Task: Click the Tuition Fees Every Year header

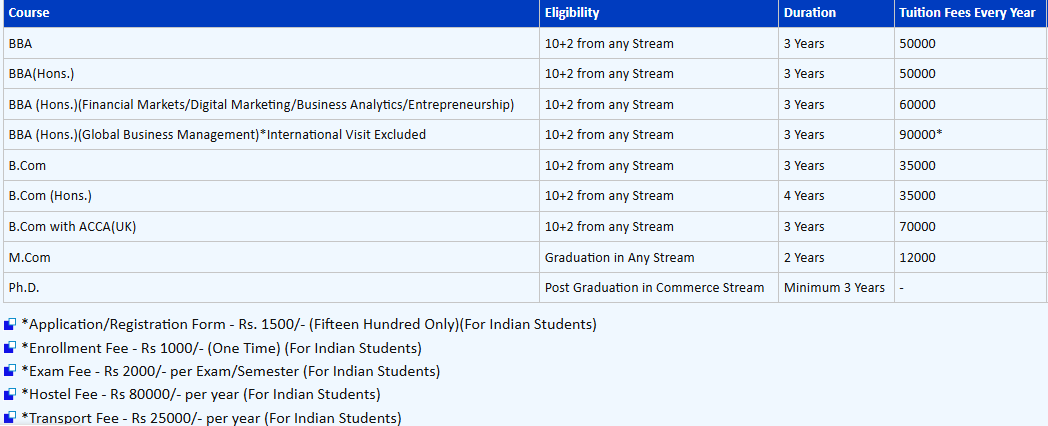Action: tap(967, 13)
